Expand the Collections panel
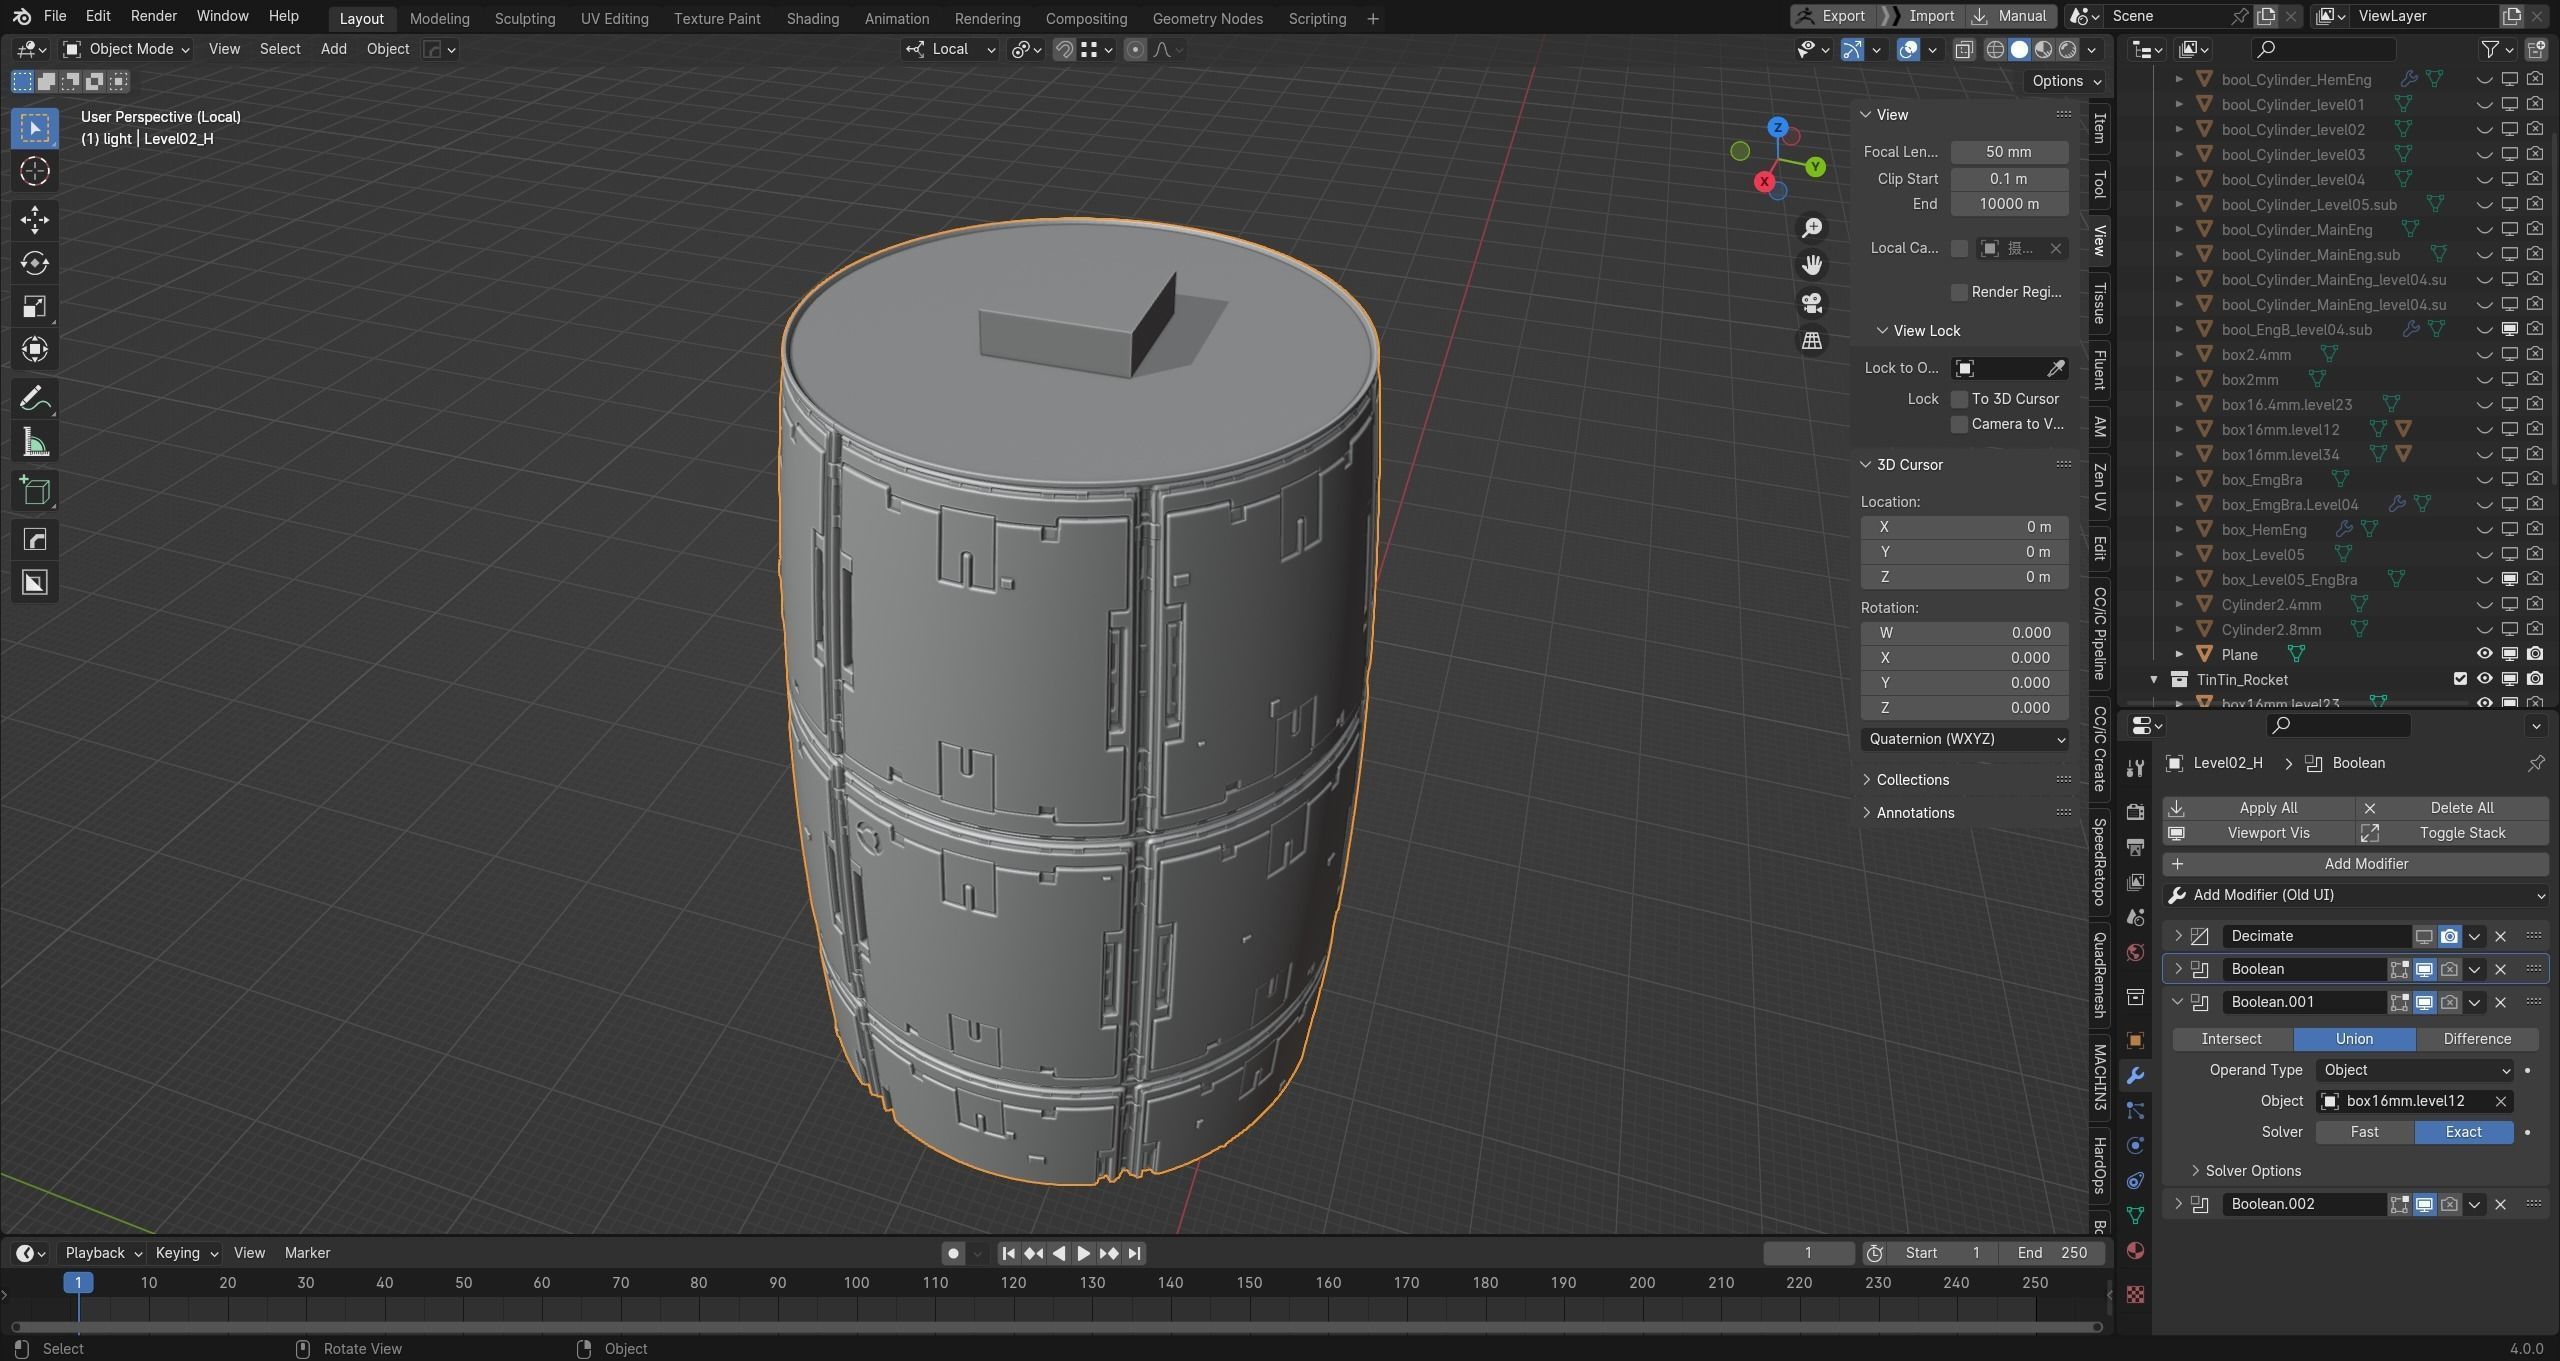Screen dimensions: 2560x1361 tap(1912, 780)
